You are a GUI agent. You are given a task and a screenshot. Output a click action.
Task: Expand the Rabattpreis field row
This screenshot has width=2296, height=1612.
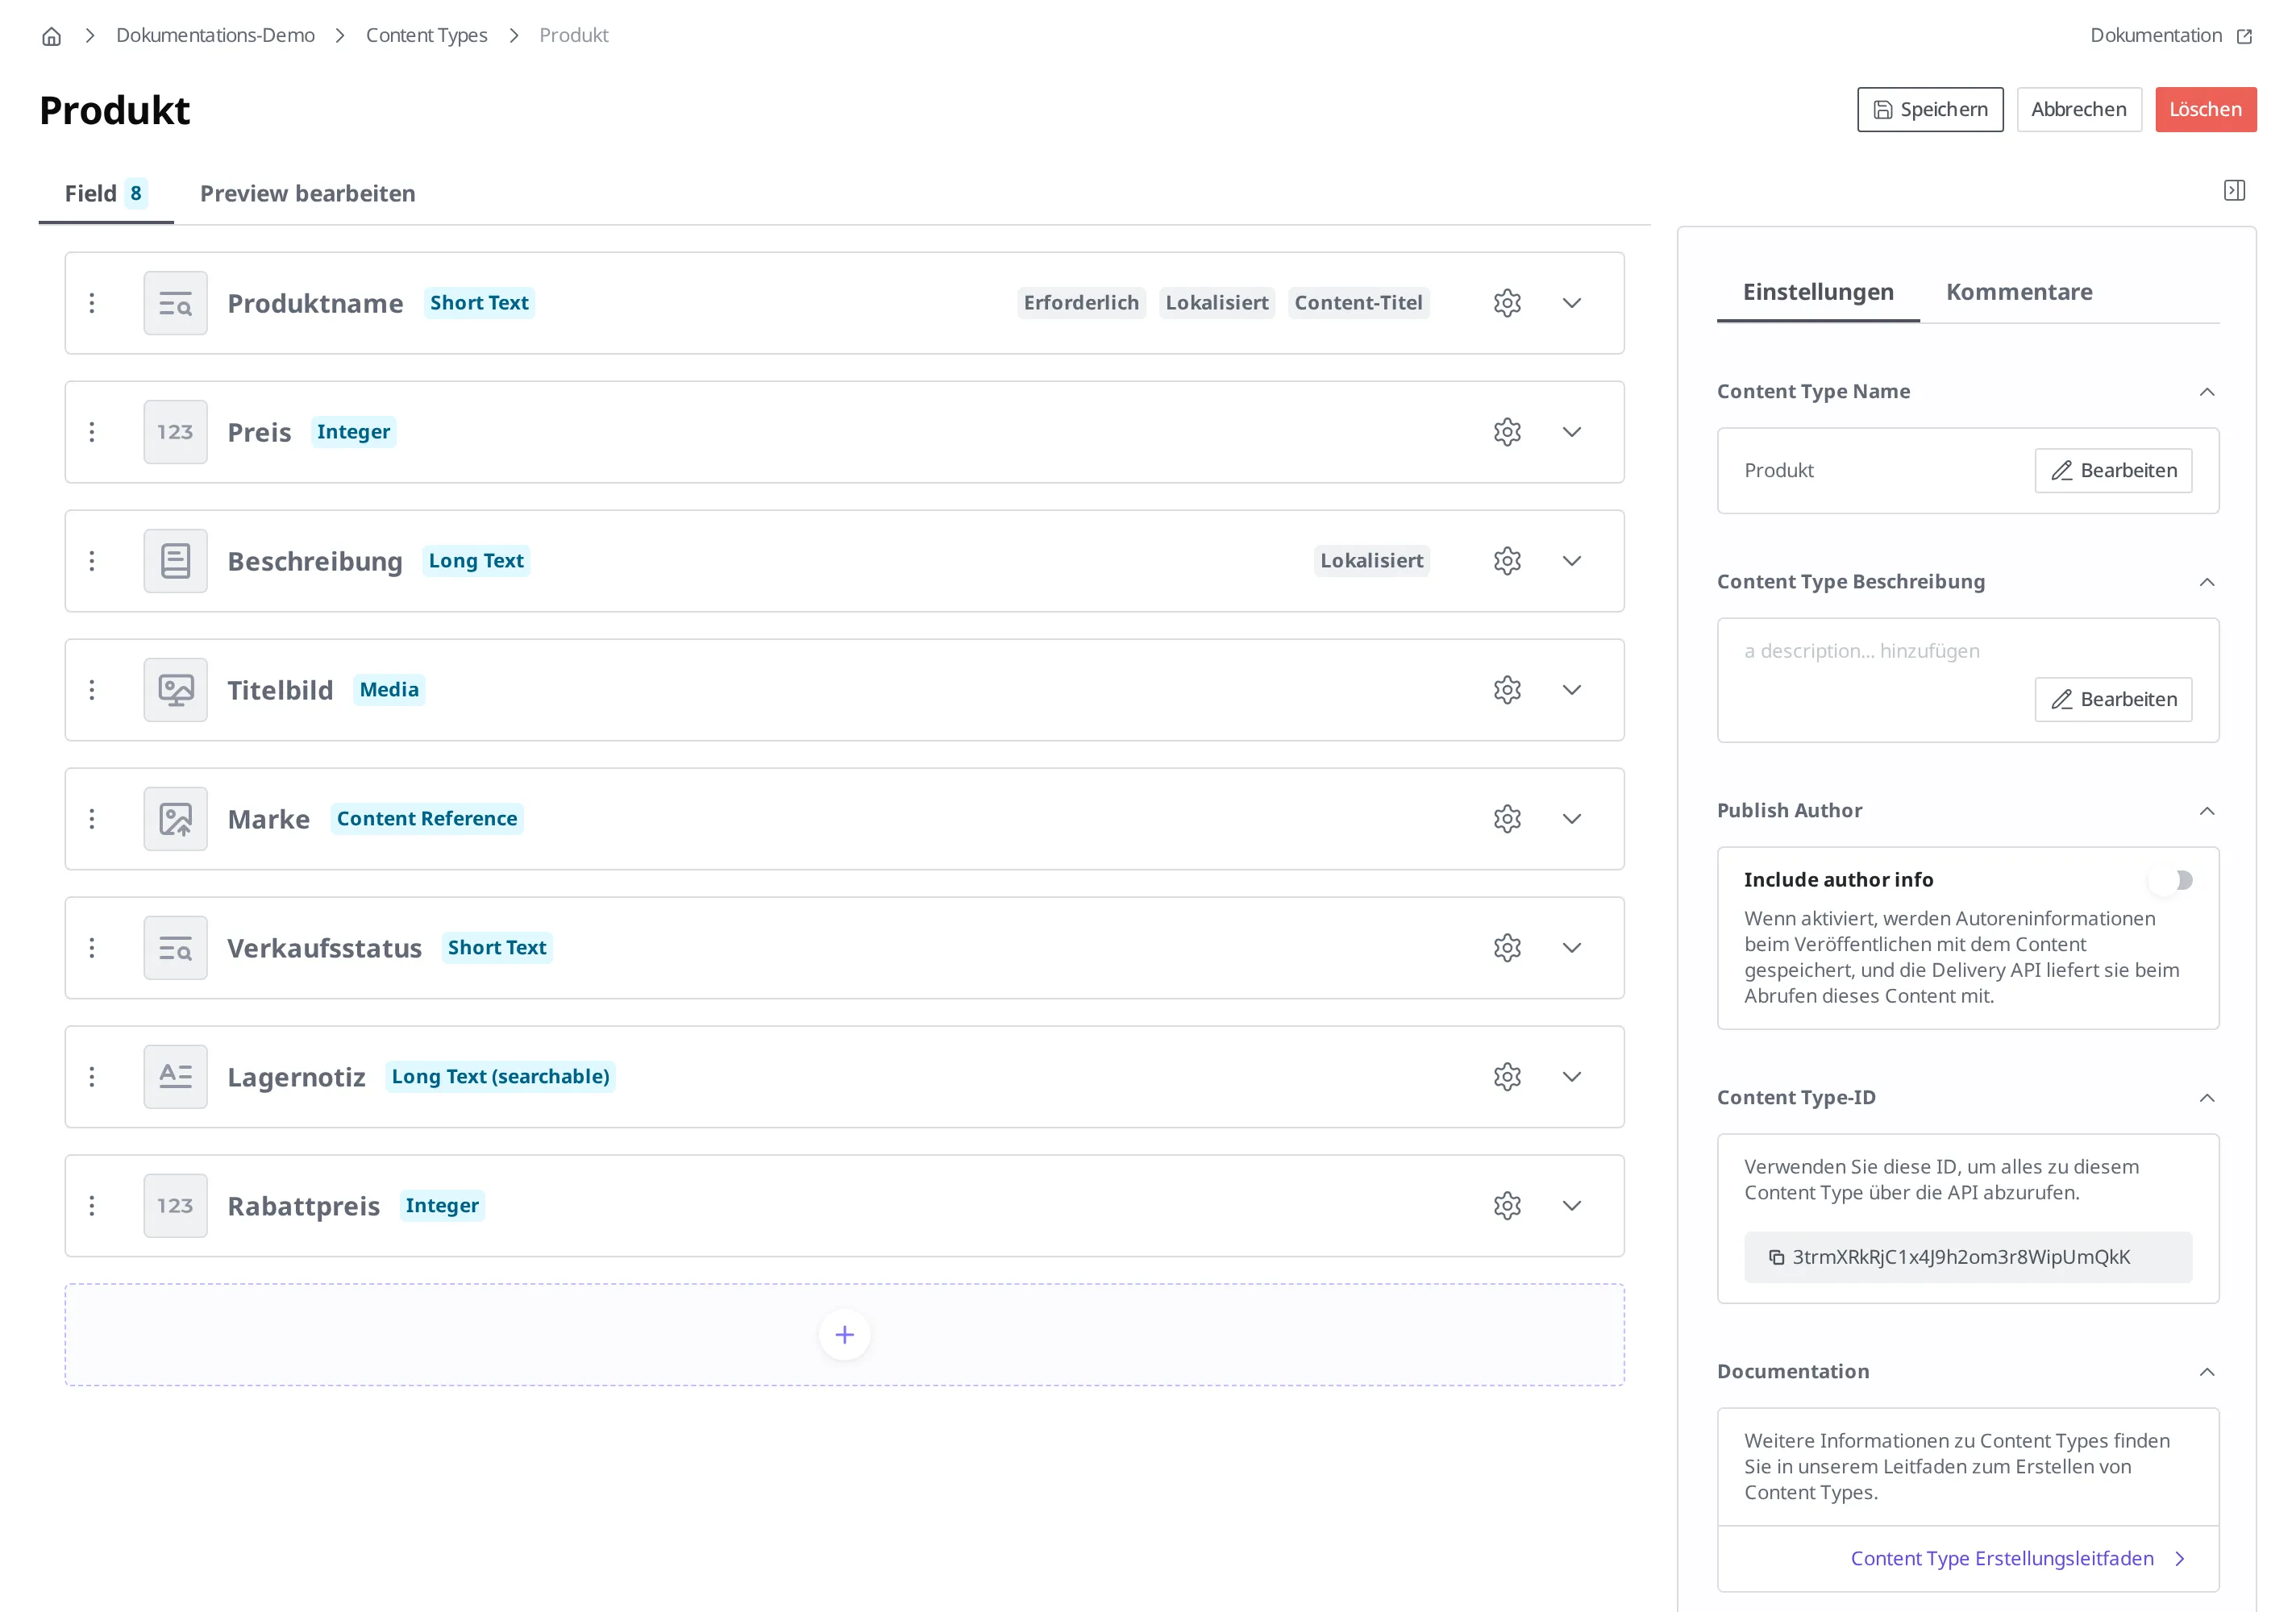pos(1572,1206)
